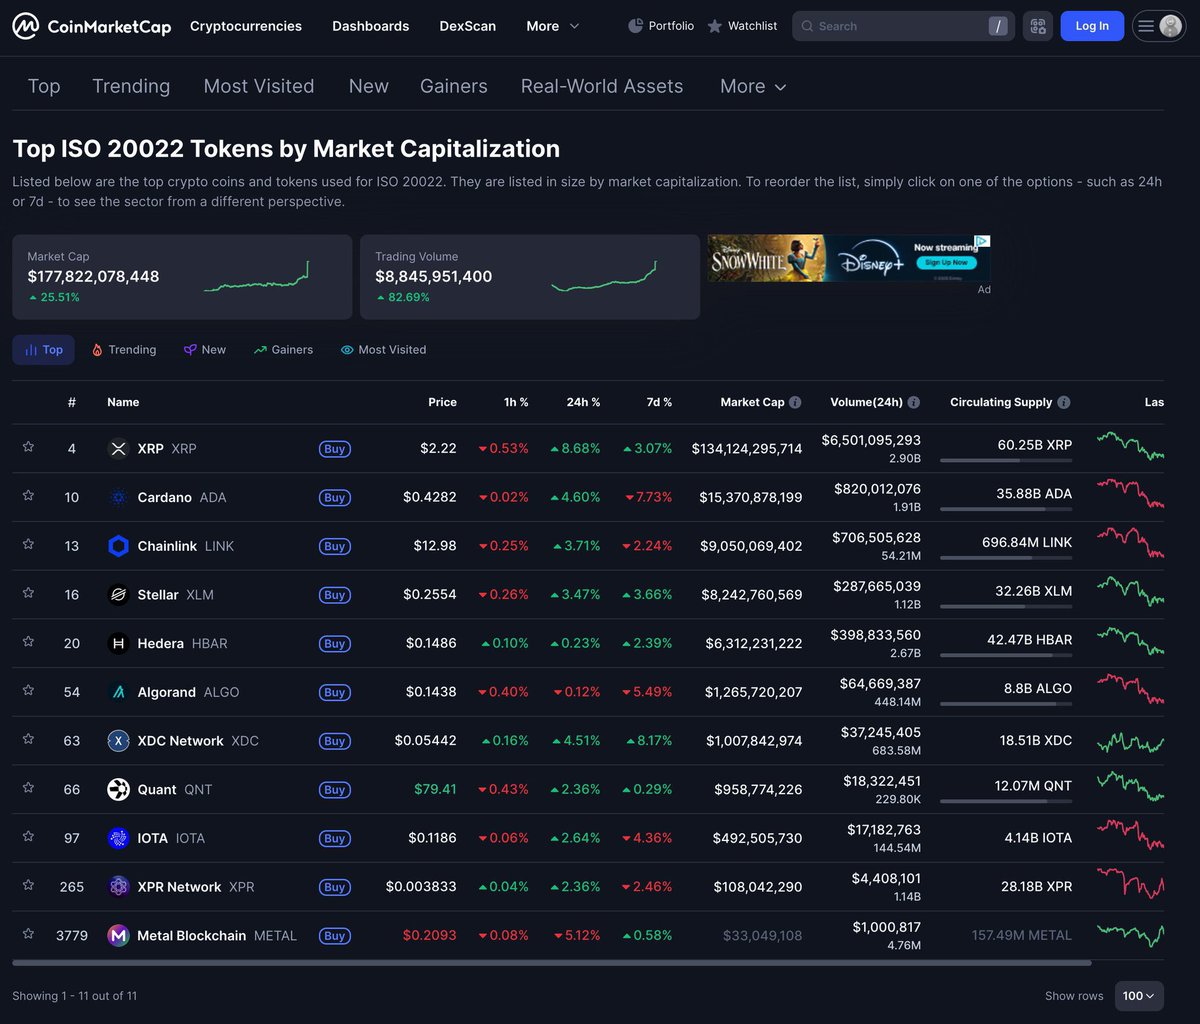Switch to the Most Visited category tab
The height and width of the screenshot is (1024, 1200).
coord(259,86)
